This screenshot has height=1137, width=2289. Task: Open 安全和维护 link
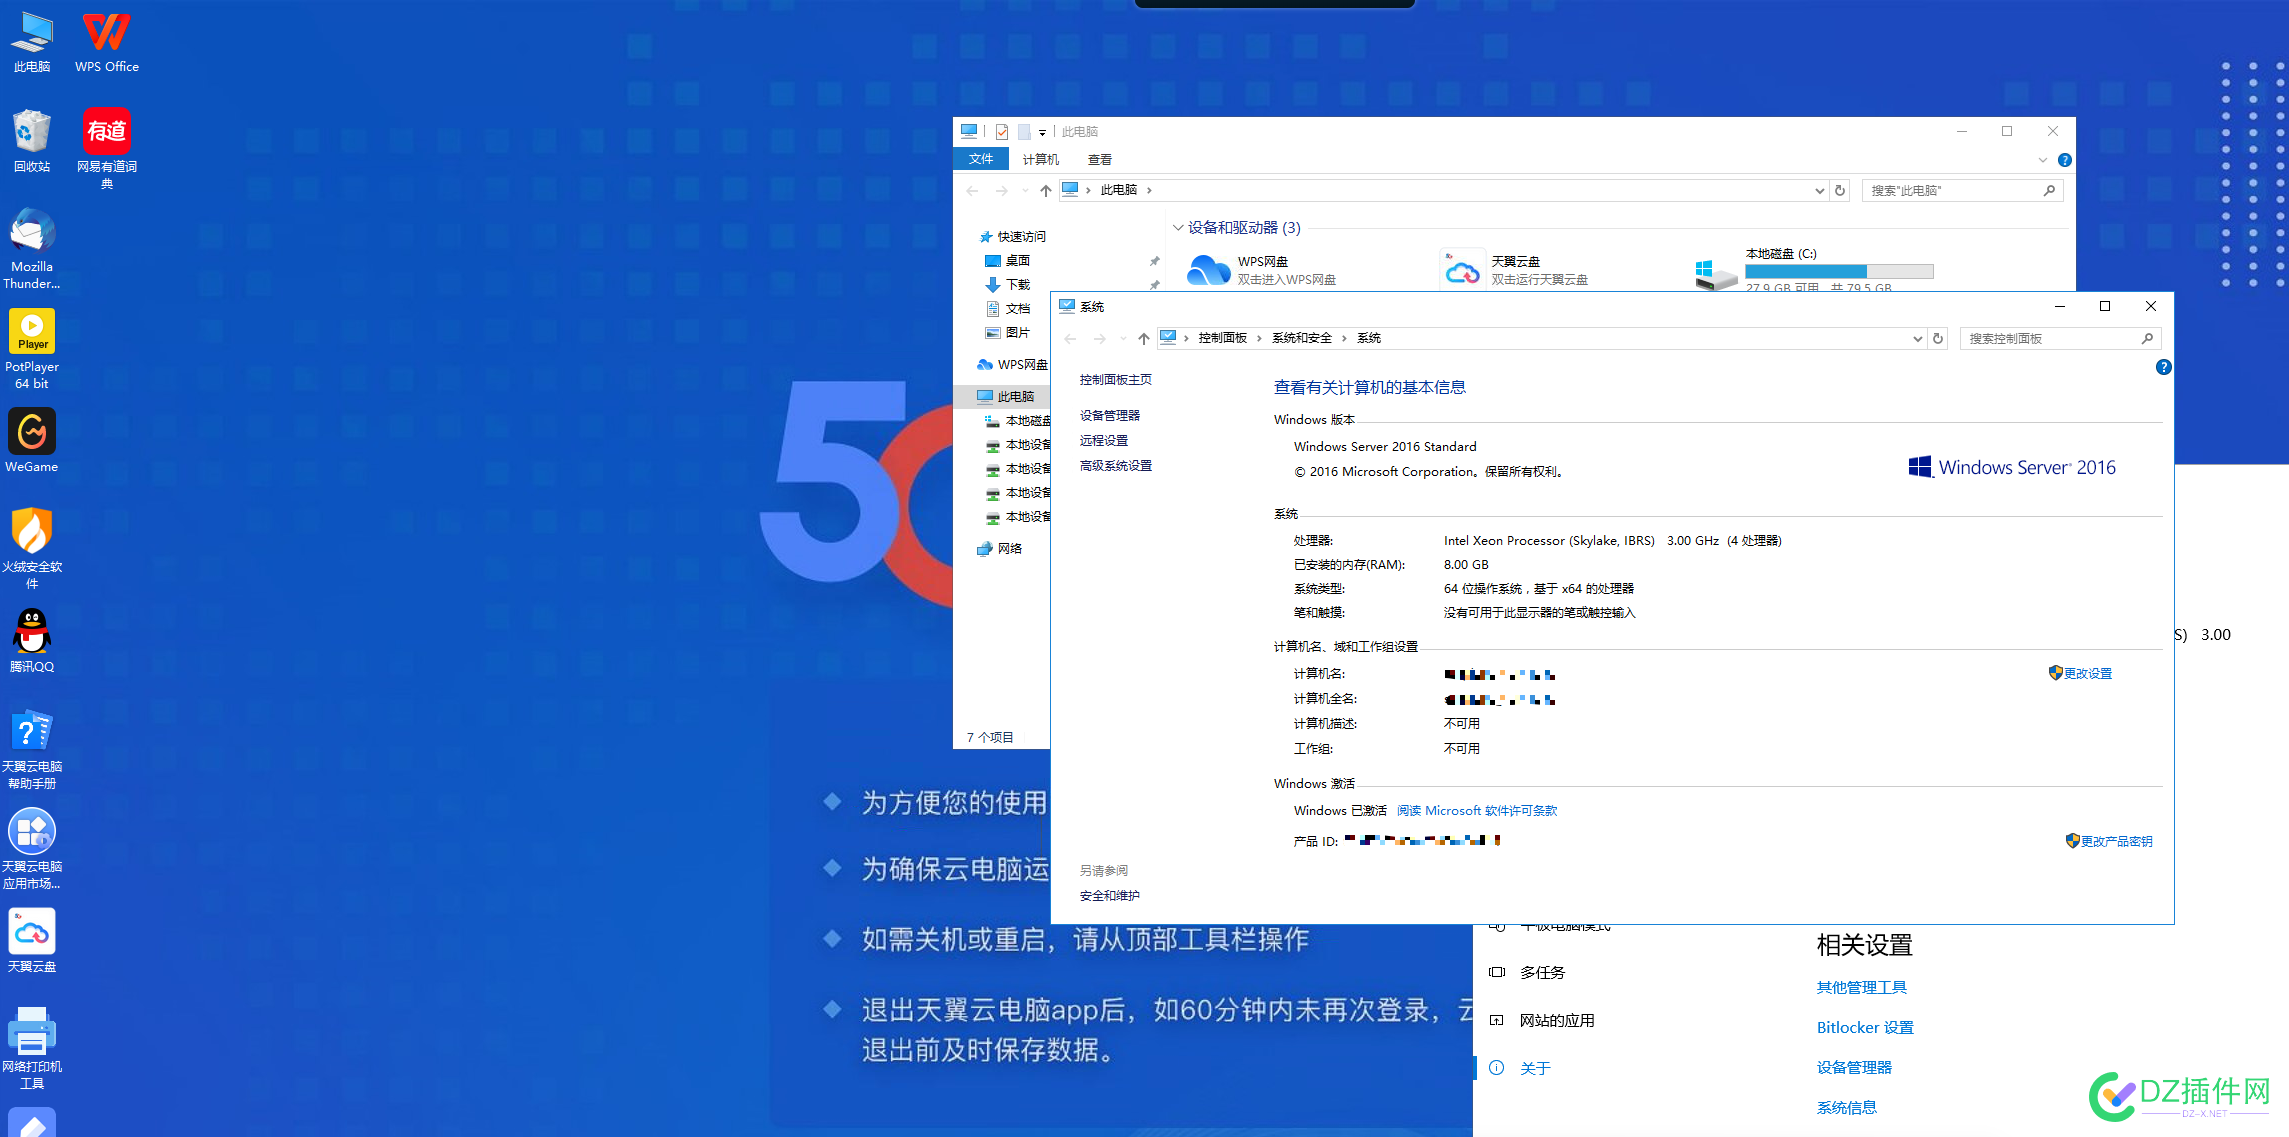(x=1109, y=896)
